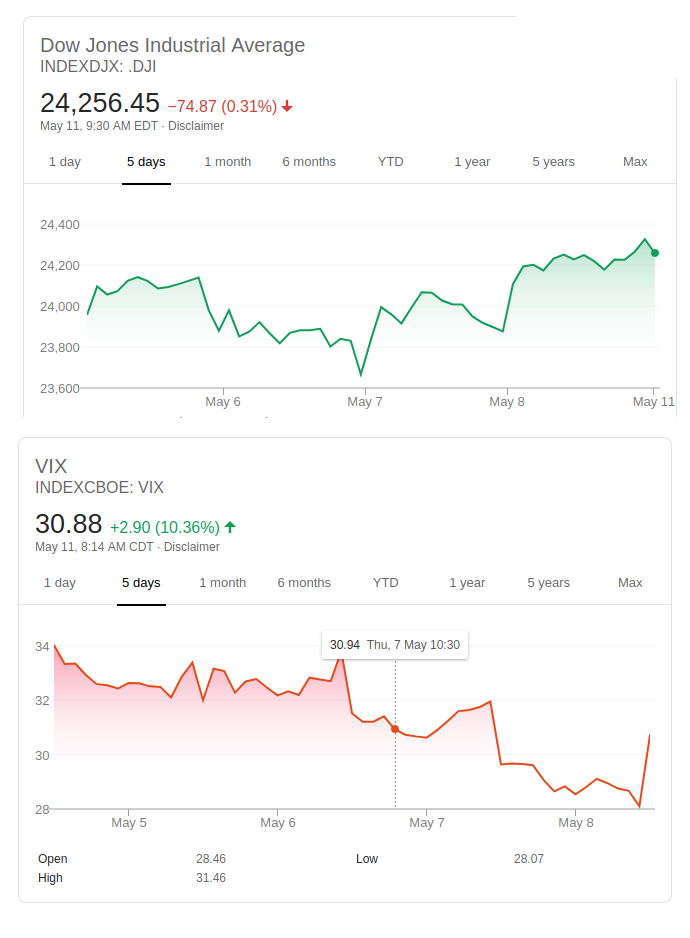
Task: Click the green up arrow beside VIX change
Action: click(x=230, y=527)
